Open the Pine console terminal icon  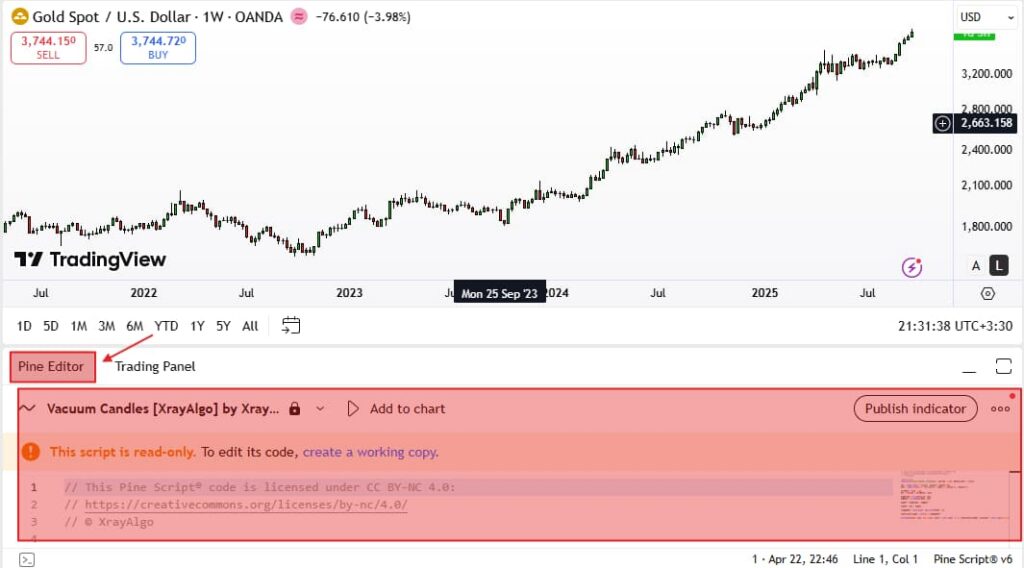click(28, 559)
